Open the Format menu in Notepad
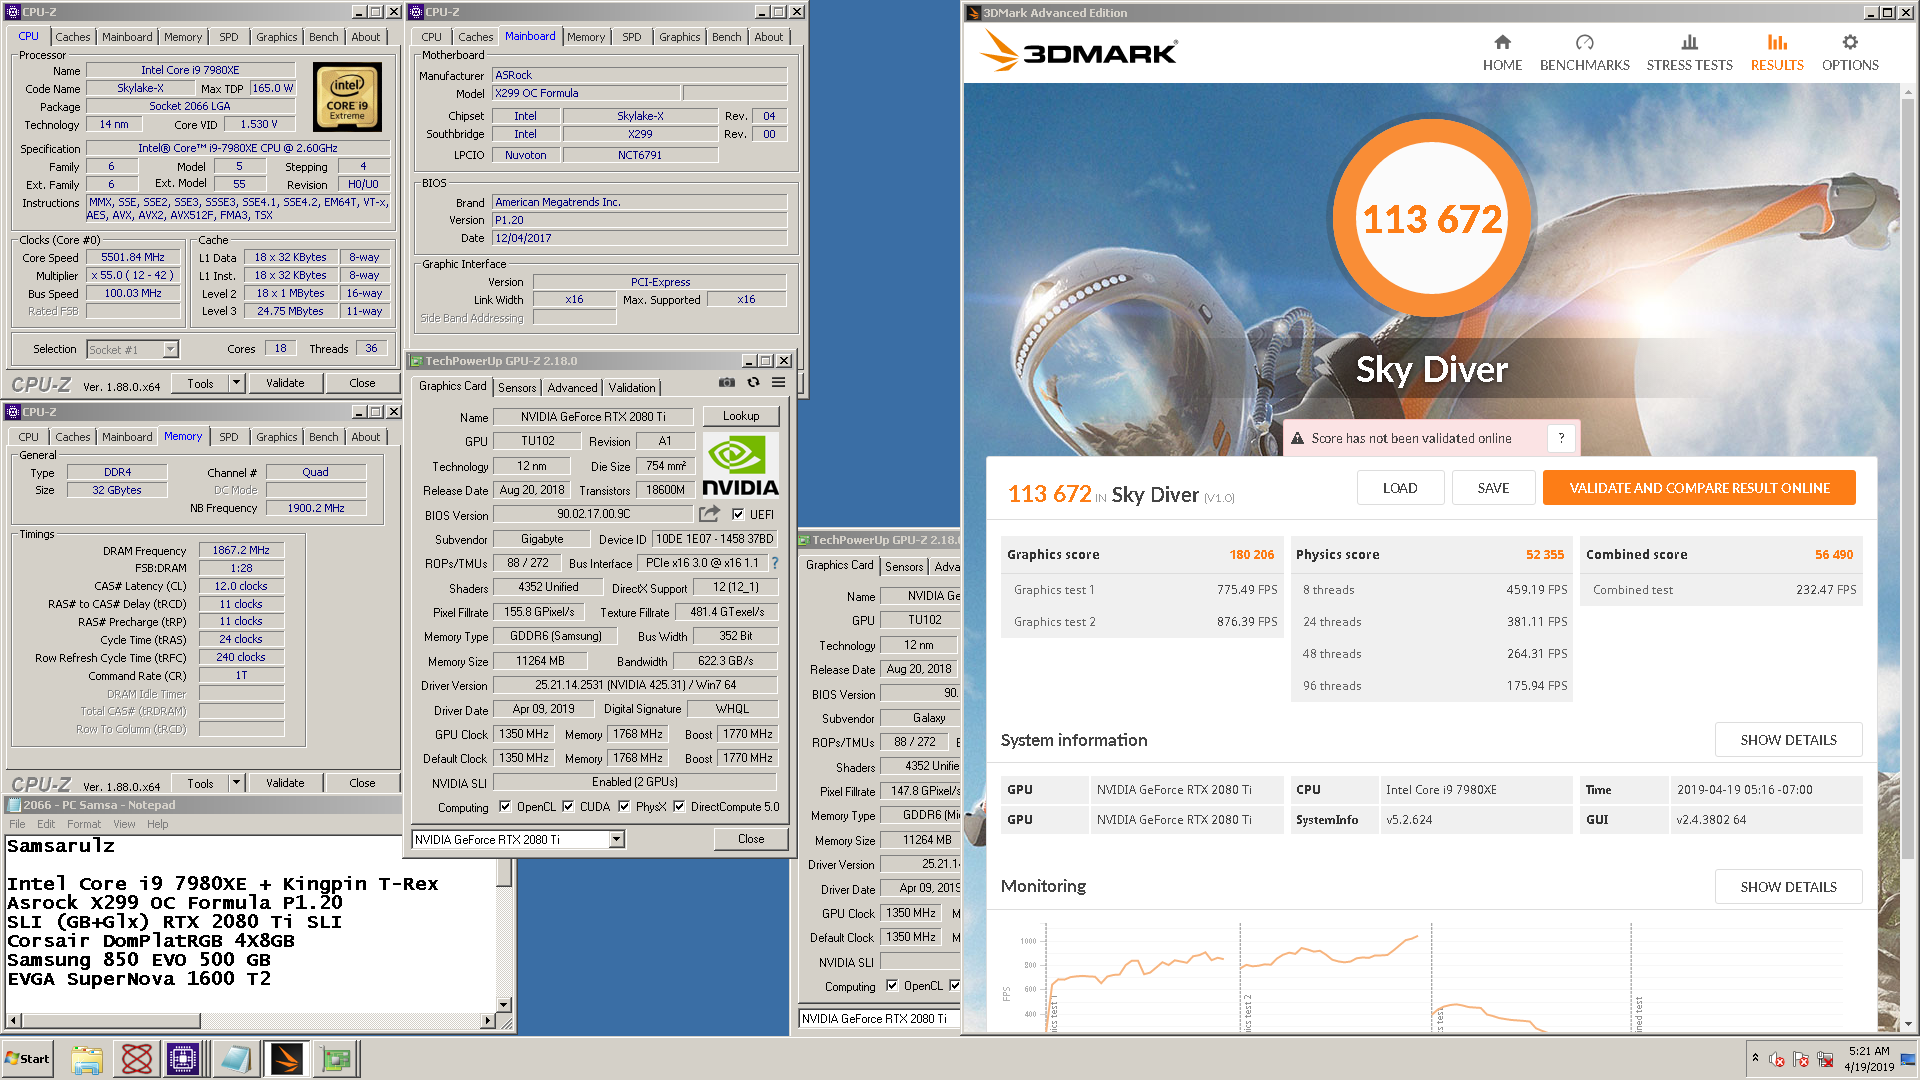The width and height of the screenshot is (1920, 1080). tap(84, 824)
